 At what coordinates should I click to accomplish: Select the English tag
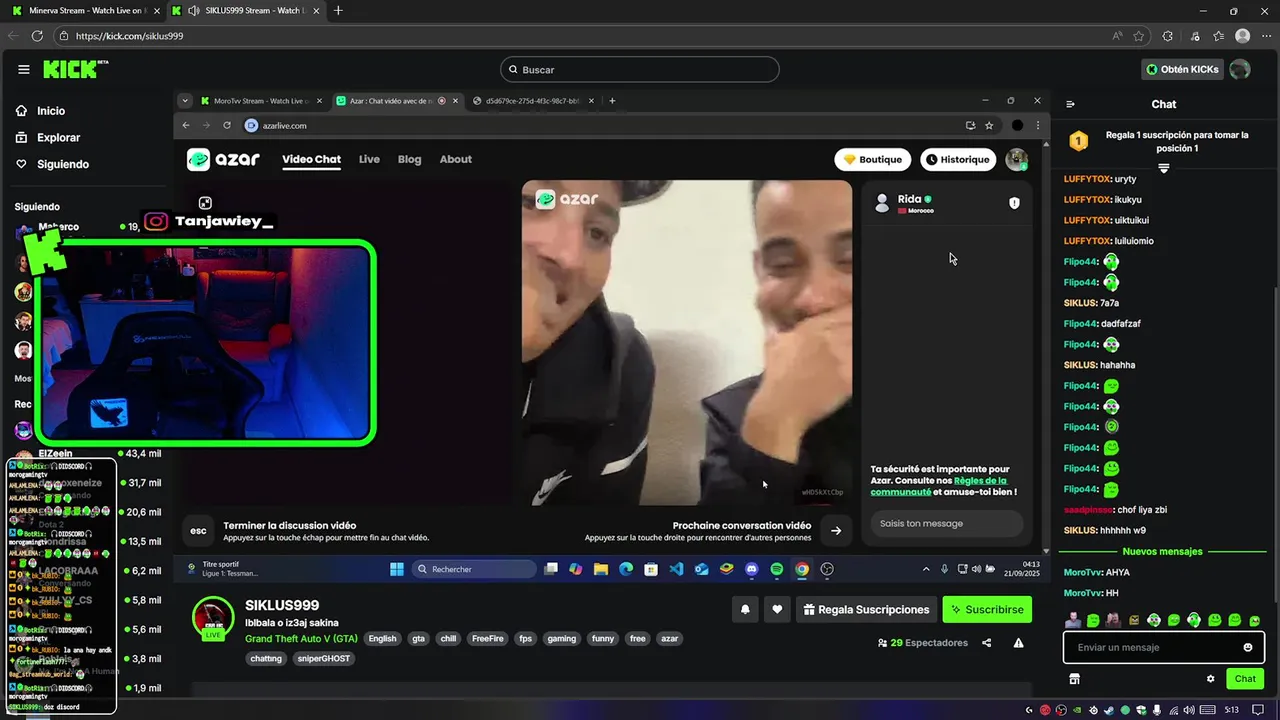point(382,638)
